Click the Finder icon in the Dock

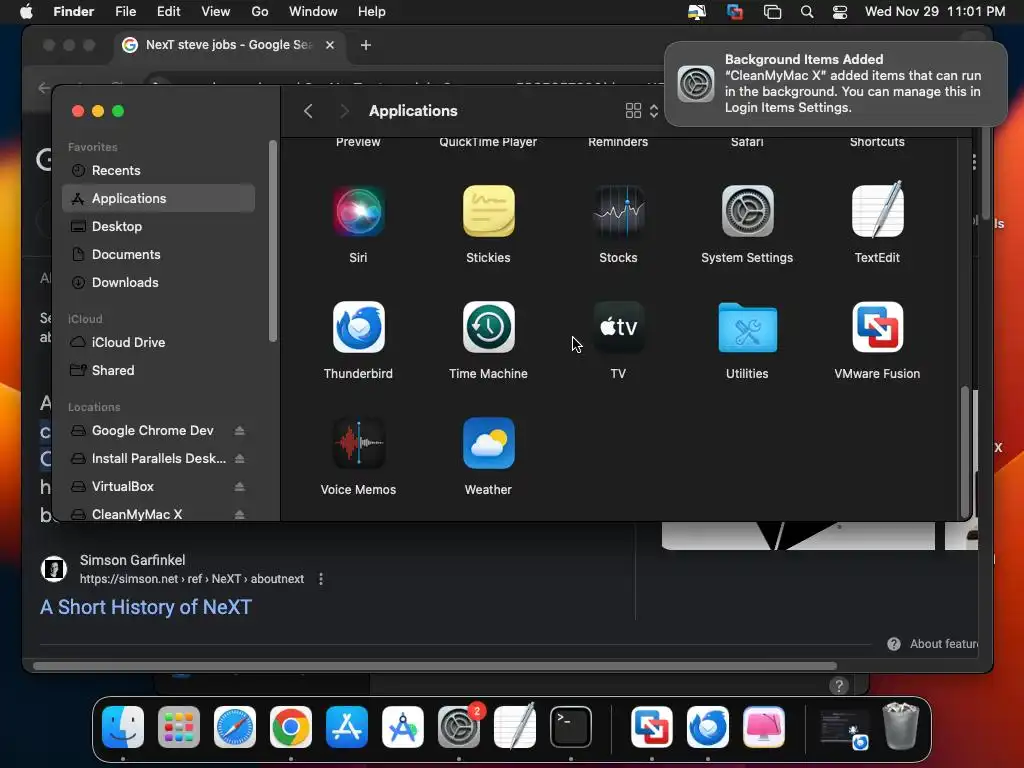123,727
